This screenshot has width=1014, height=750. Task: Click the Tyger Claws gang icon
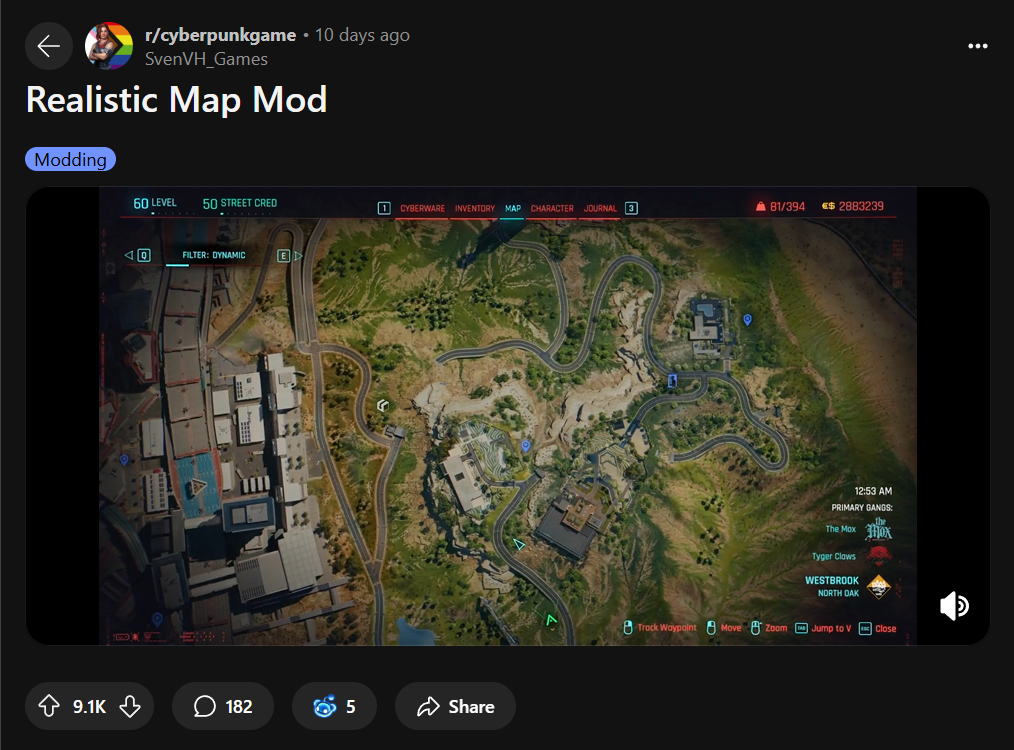879,554
